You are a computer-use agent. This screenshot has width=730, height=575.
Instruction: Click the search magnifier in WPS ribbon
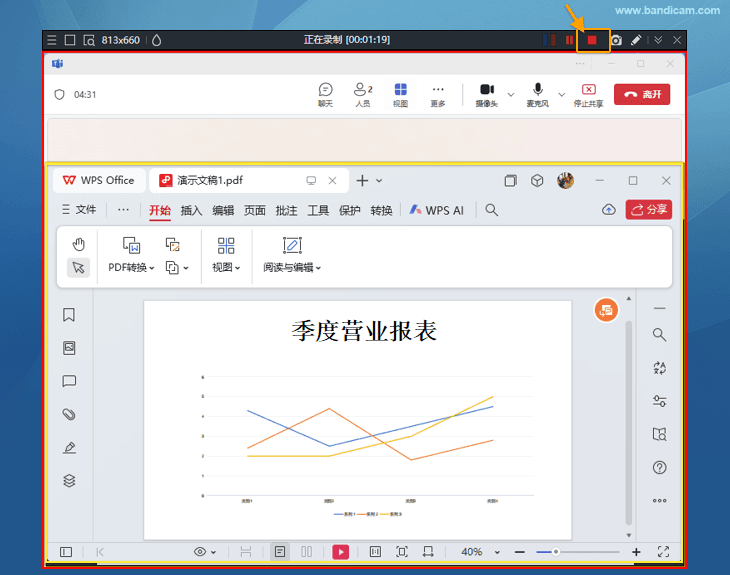coord(492,210)
